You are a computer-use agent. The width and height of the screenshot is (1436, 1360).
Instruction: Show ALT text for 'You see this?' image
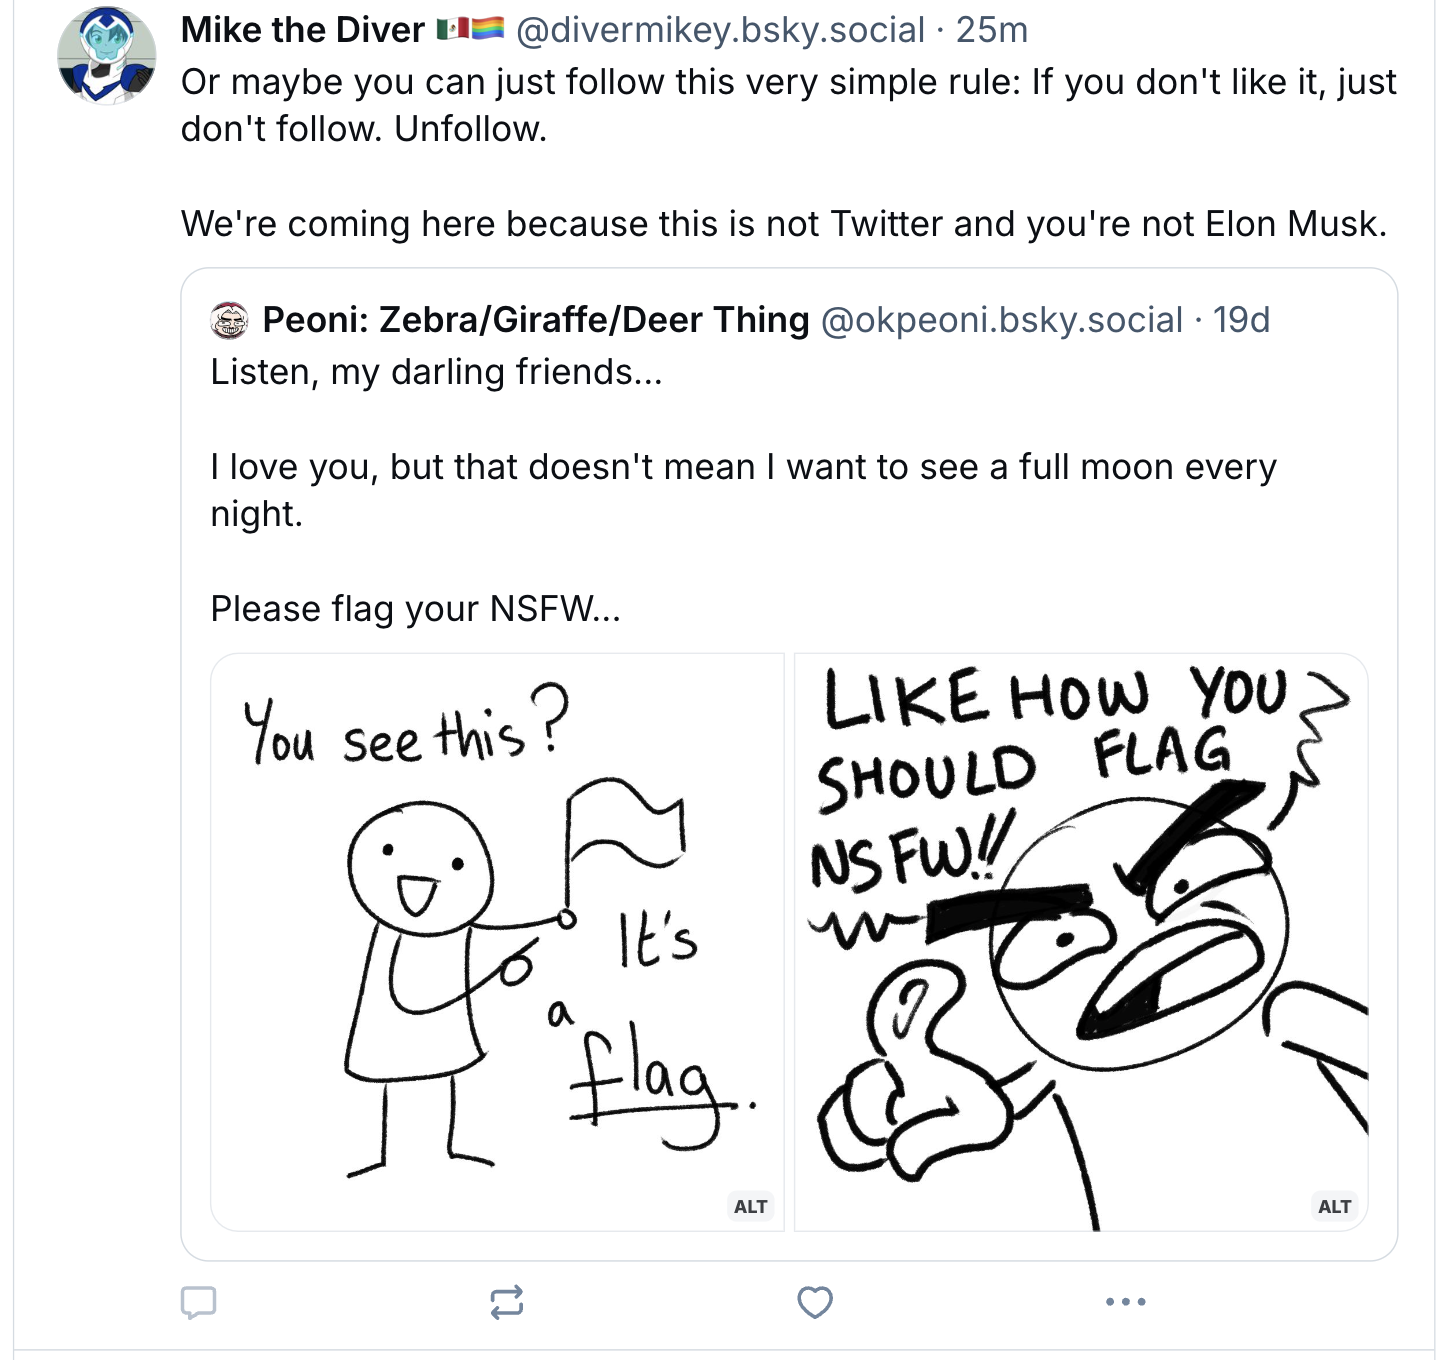coord(750,1206)
